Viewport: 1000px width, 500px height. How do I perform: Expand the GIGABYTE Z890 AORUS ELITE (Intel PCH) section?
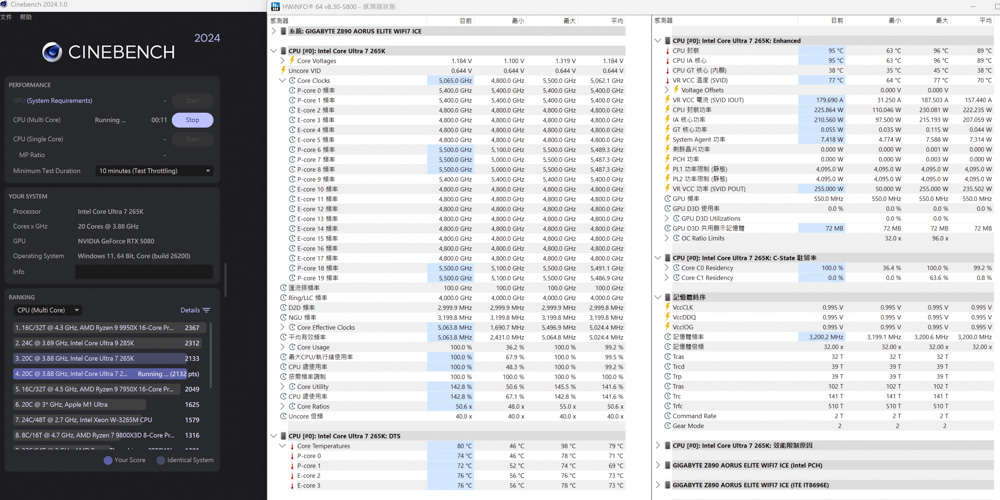[658, 465]
